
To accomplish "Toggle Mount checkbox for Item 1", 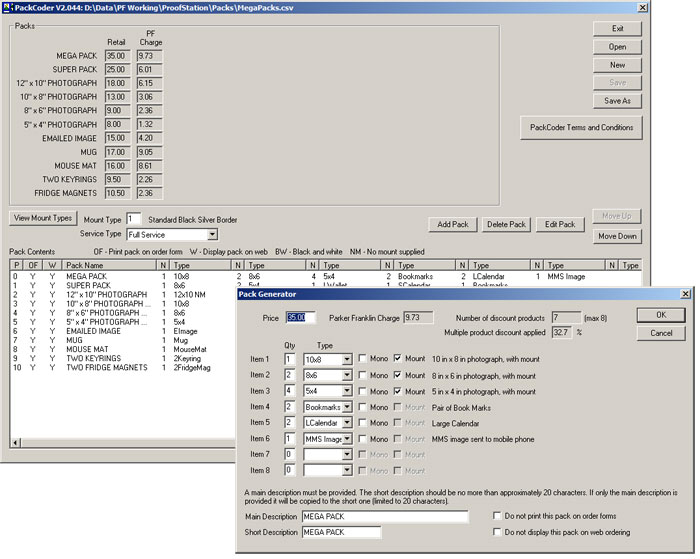I will [x=399, y=358].
